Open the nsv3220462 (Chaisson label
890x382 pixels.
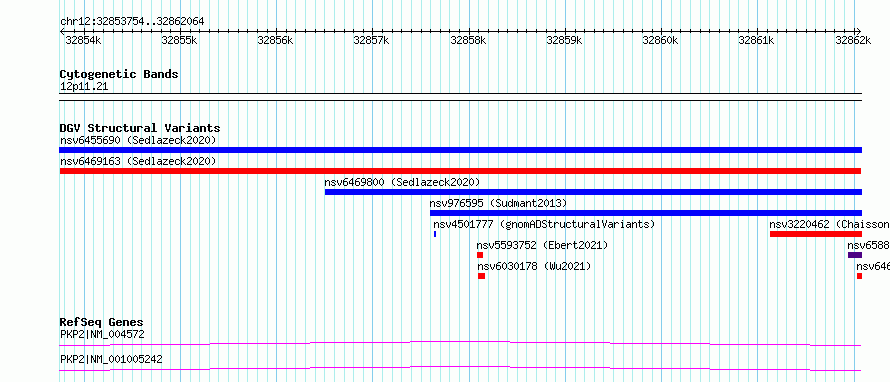point(829,224)
